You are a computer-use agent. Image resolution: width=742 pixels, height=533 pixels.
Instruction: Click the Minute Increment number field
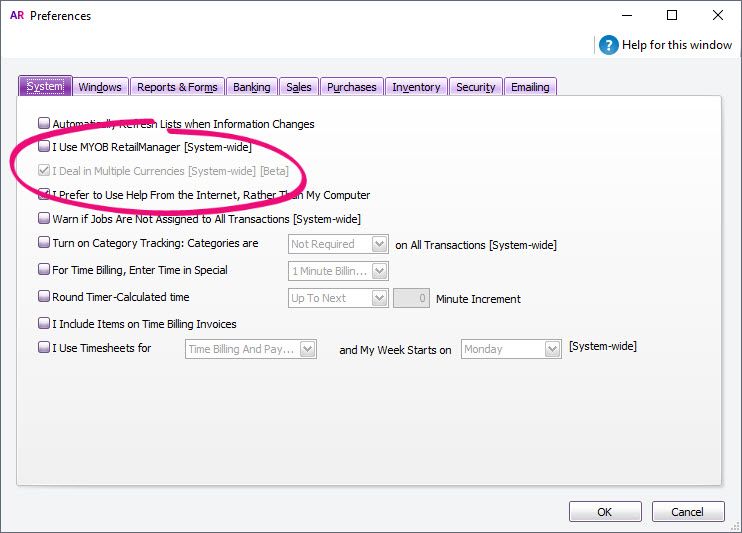tap(412, 298)
